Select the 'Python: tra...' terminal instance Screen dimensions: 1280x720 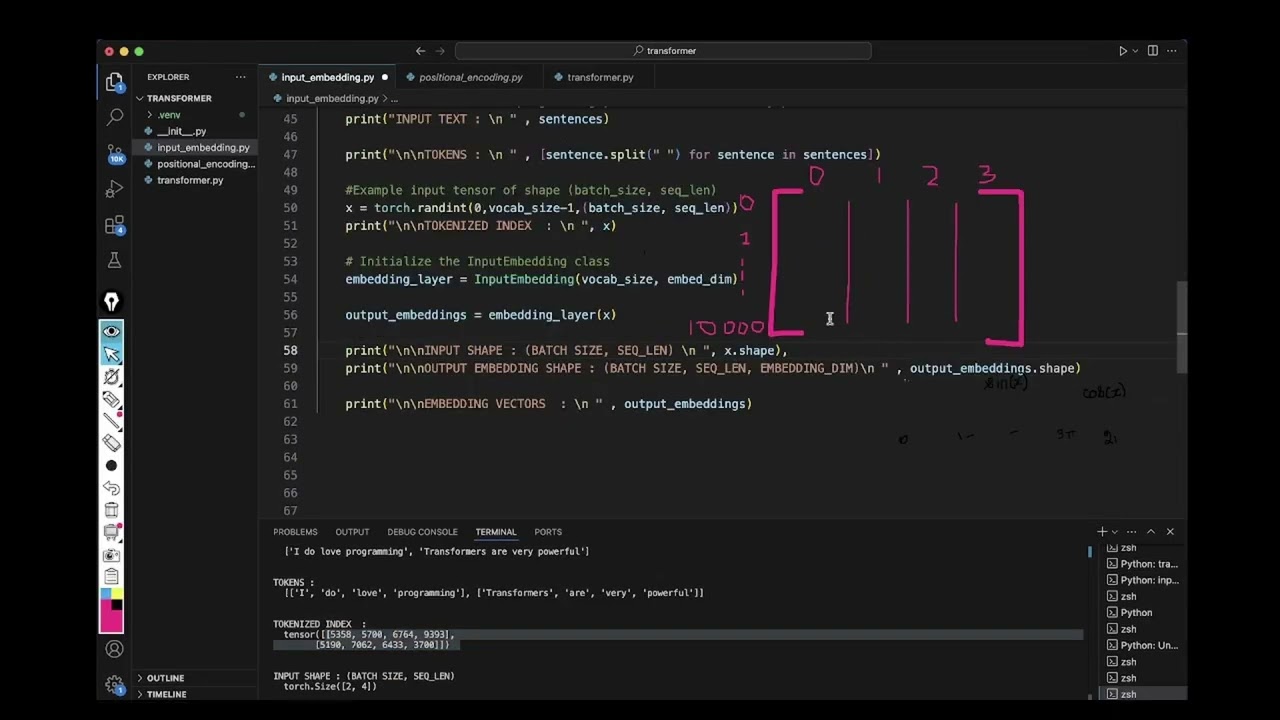coord(1142,564)
